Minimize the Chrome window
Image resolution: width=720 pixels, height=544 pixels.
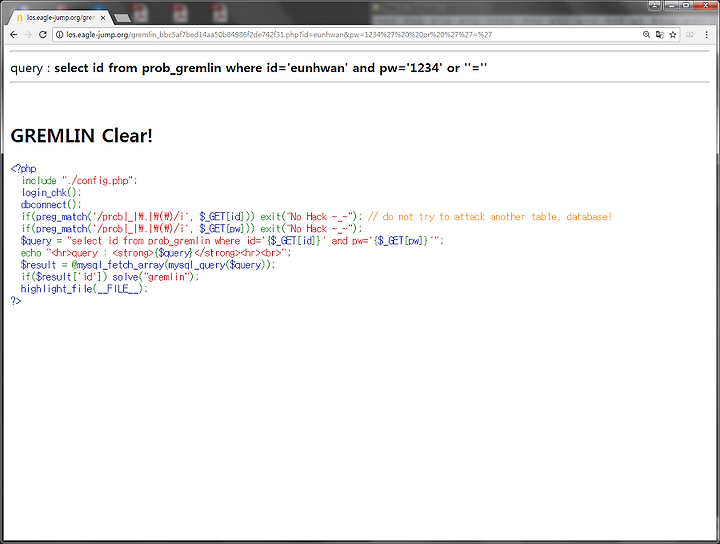(670, 5)
